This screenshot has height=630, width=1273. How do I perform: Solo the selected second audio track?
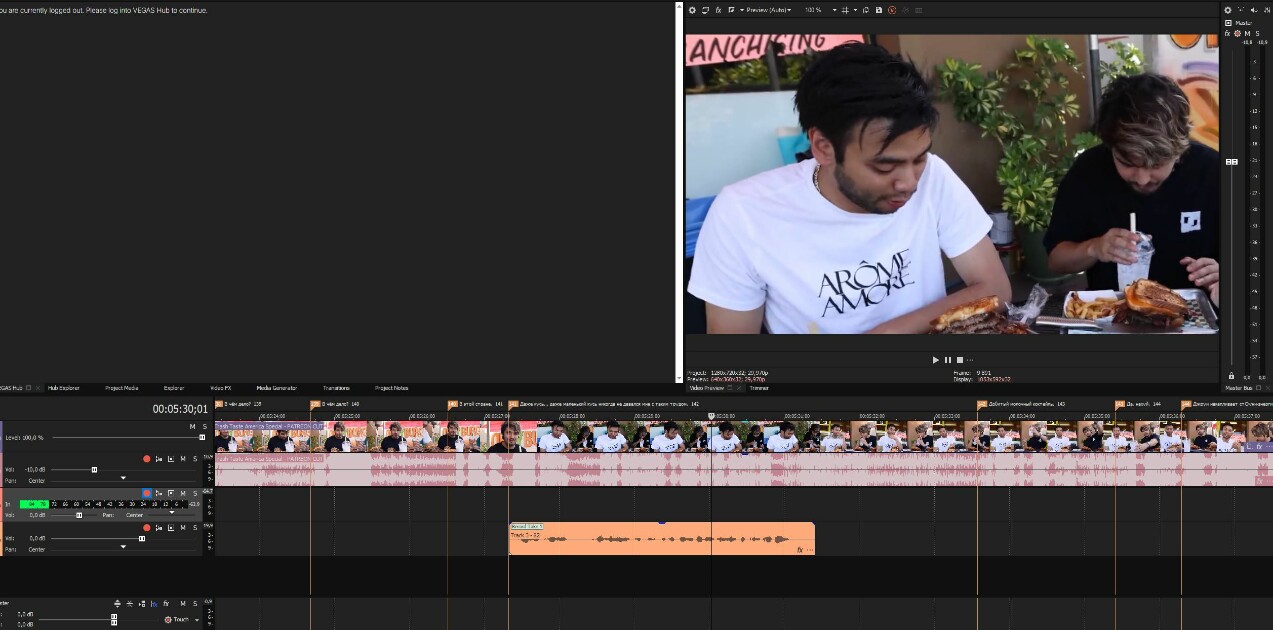(x=195, y=493)
